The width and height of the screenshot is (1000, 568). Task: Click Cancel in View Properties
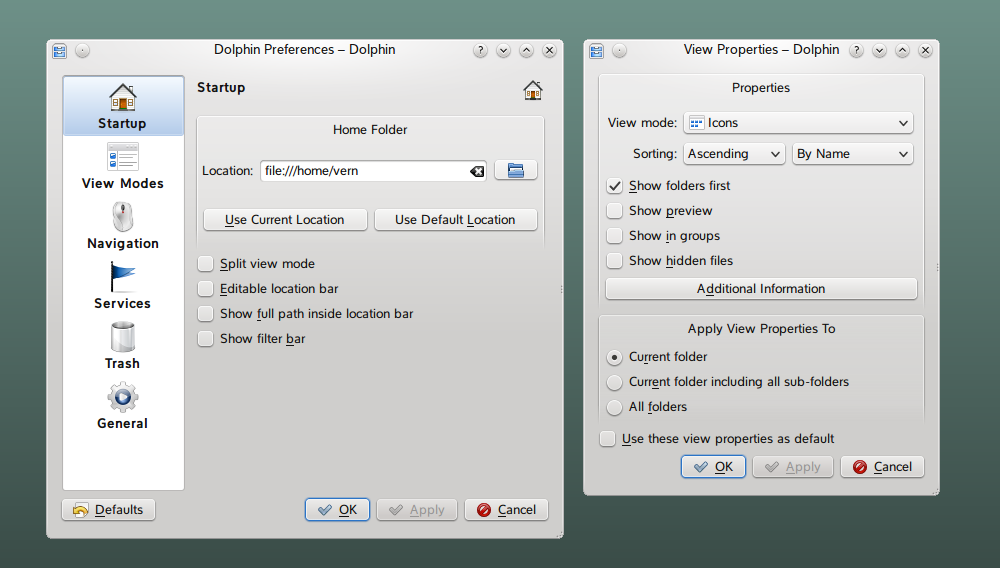click(x=882, y=467)
